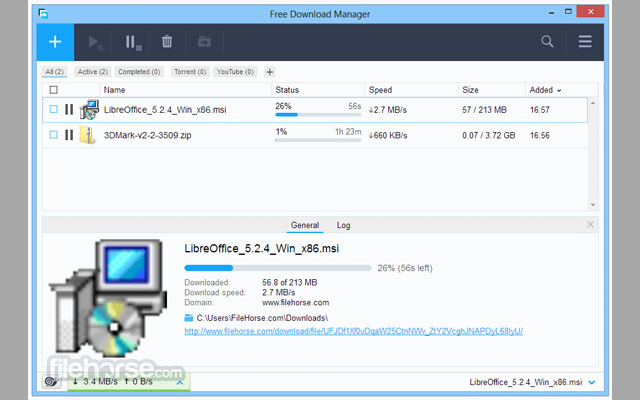Switch to the Log details tab
Image resolution: width=640 pixels, height=400 pixels.
pyautogui.click(x=343, y=225)
